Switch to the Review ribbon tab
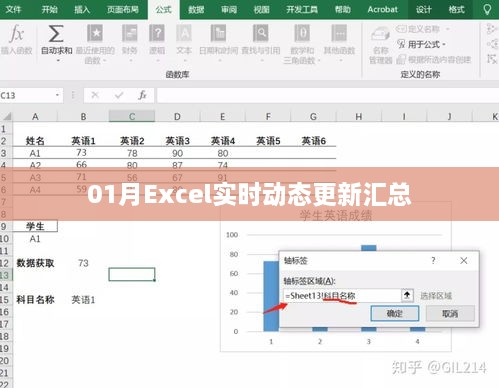Screen dimensions: 499x388 pos(229,9)
